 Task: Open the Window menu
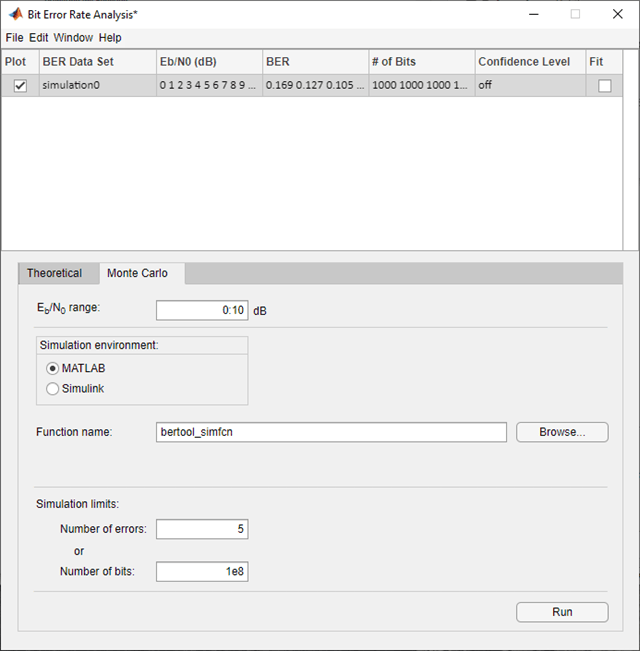point(73,38)
